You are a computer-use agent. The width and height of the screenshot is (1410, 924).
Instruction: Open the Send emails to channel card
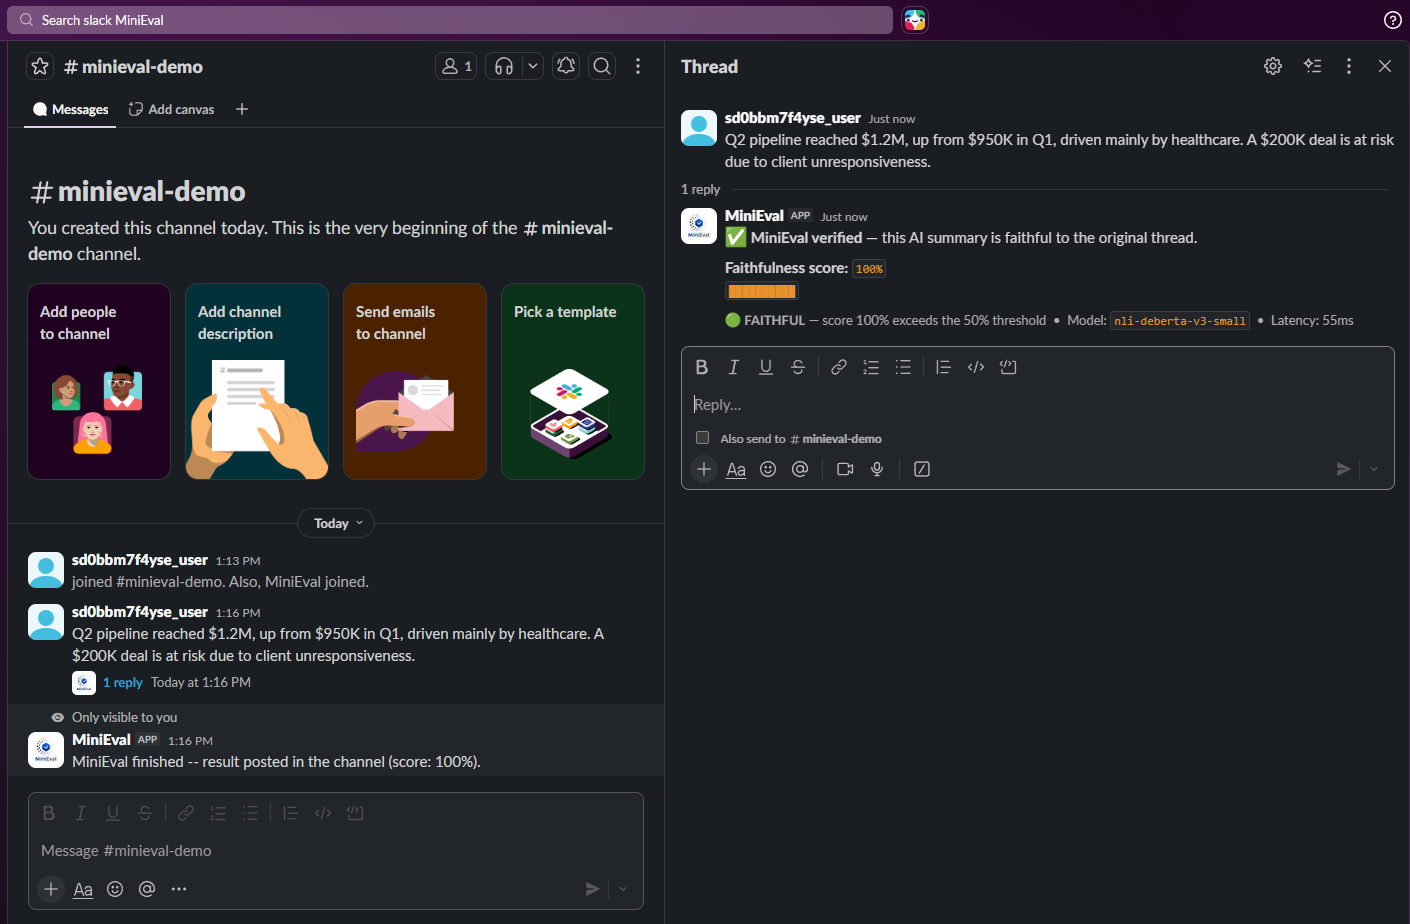[415, 381]
